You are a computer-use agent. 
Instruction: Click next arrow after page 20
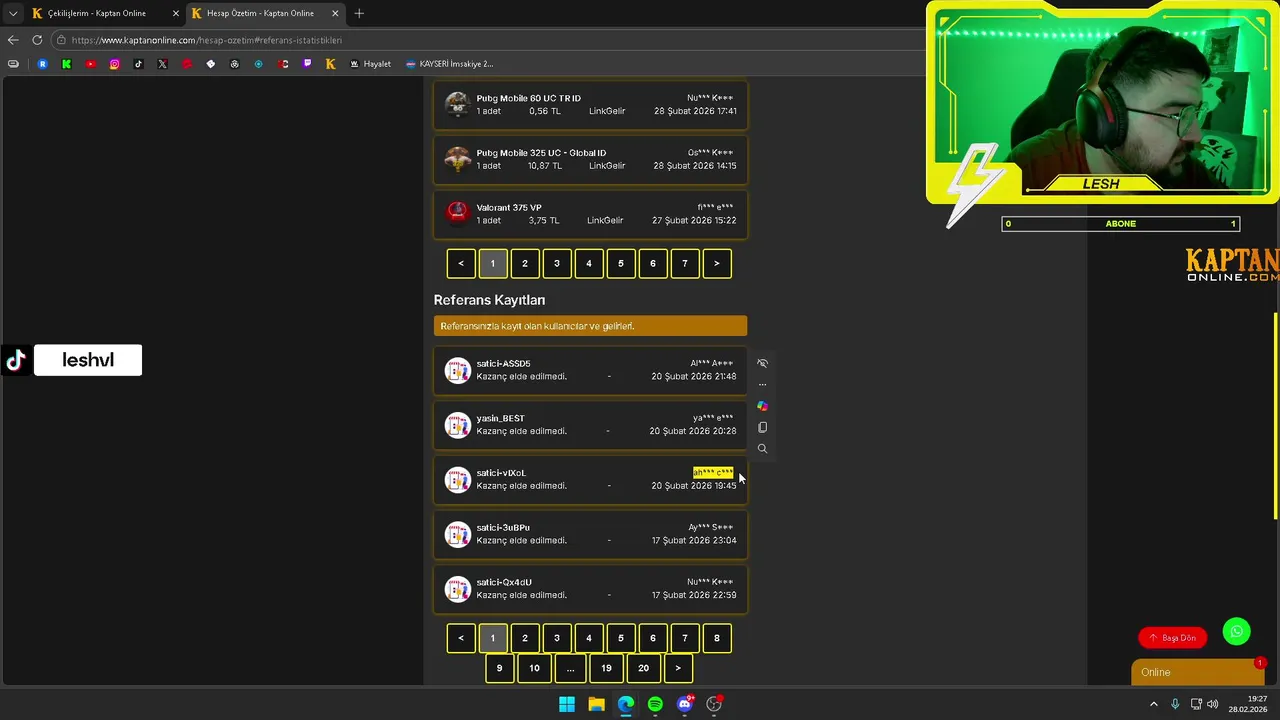(678, 668)
